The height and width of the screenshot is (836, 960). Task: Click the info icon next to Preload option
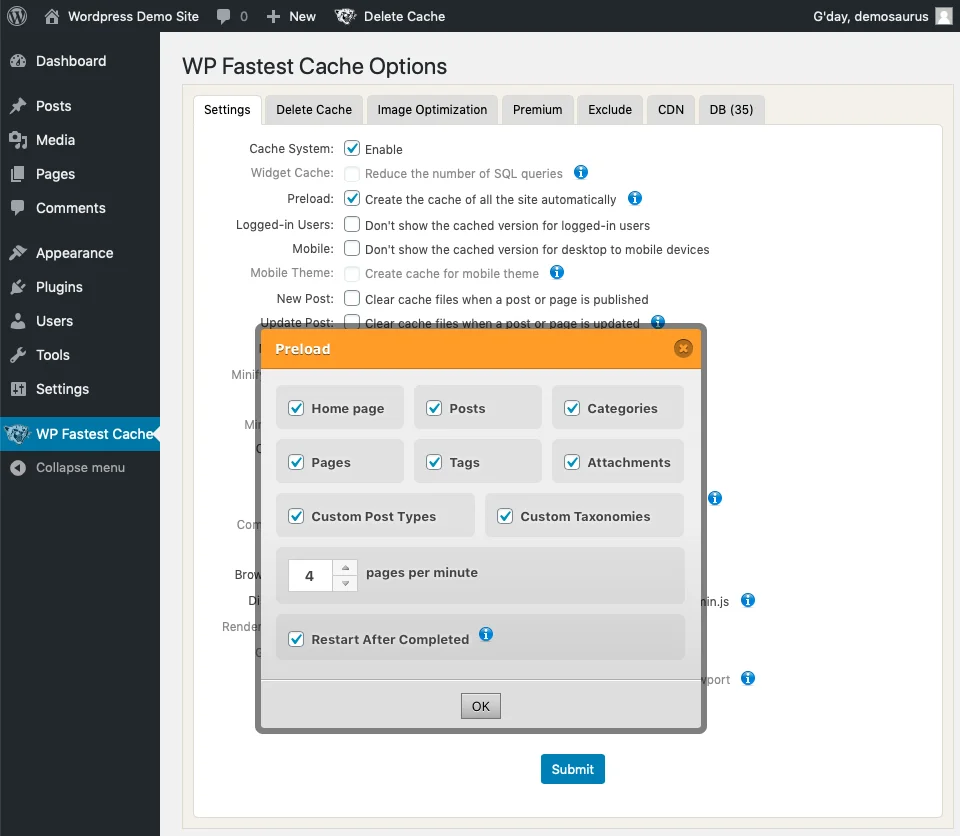(634, 198)
